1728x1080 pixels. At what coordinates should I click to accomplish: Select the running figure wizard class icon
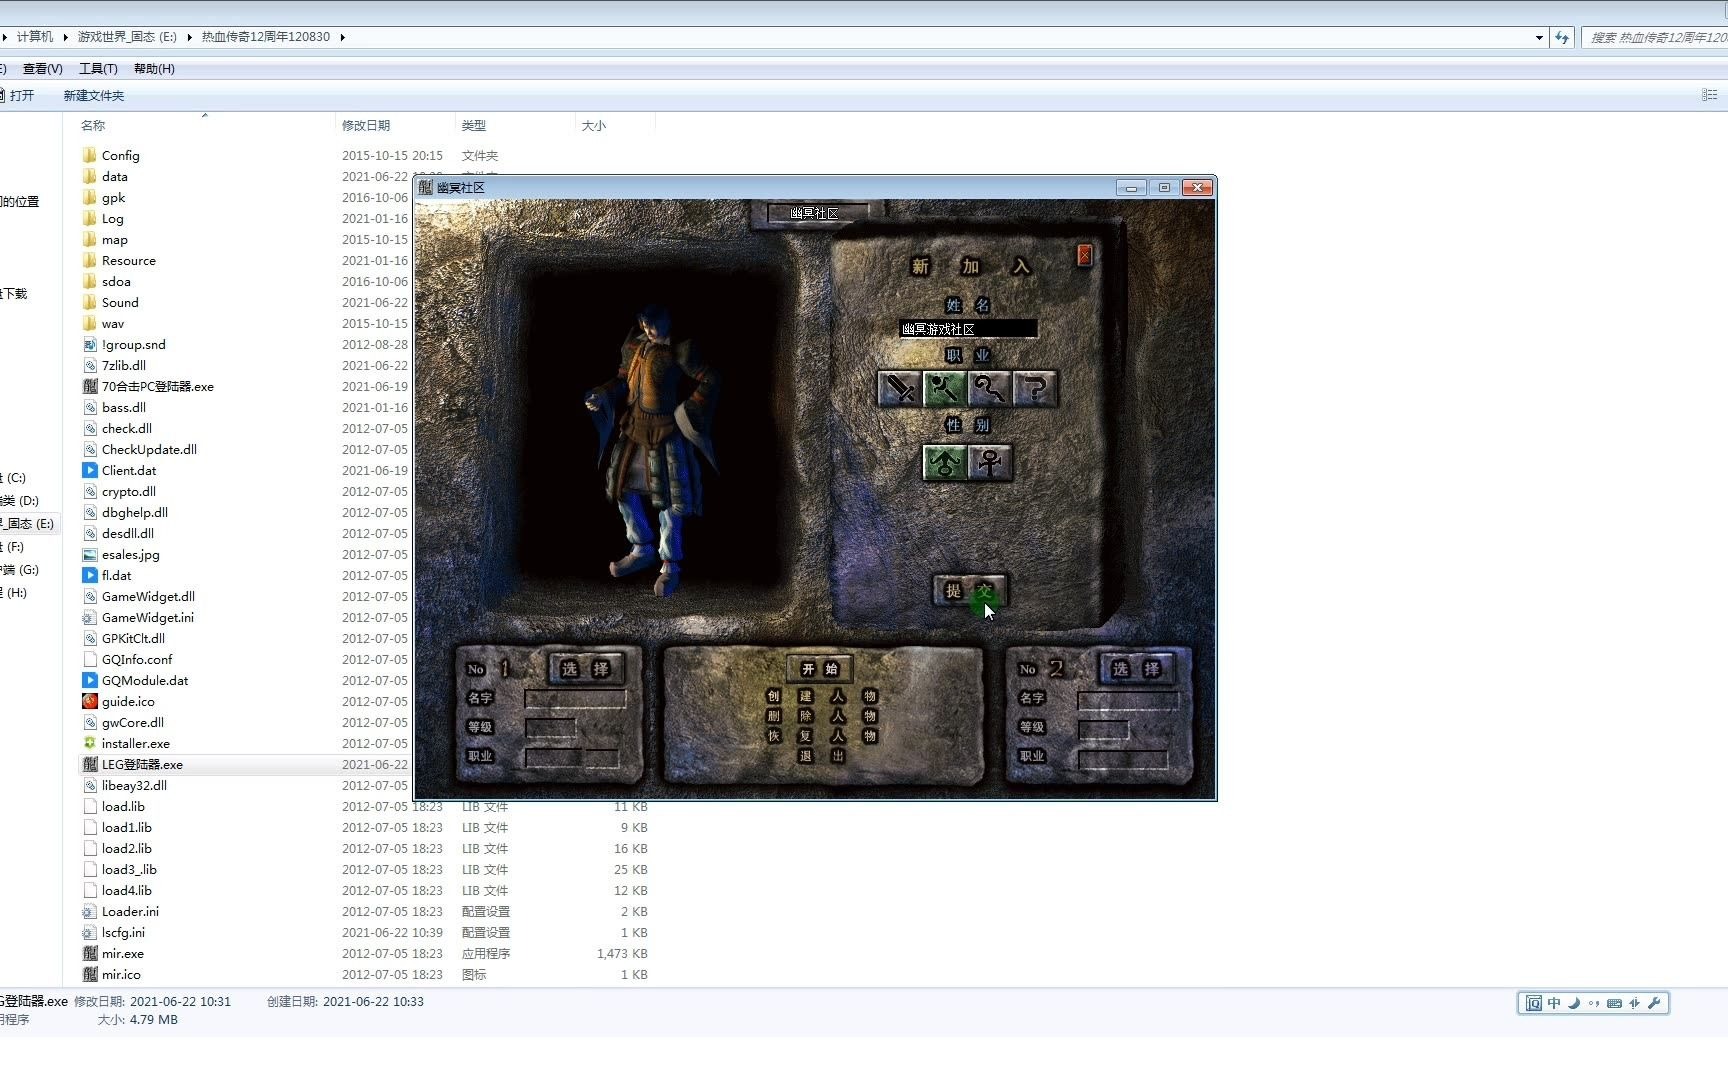point(944,388)
